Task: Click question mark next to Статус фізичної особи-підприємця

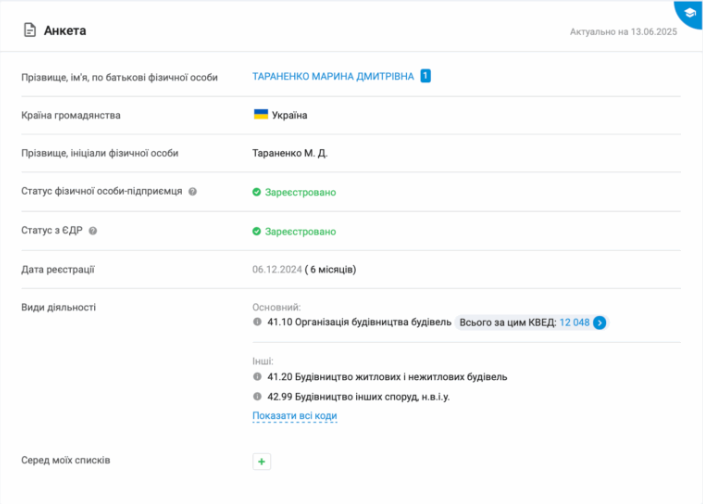Action: tap(192, 191)
